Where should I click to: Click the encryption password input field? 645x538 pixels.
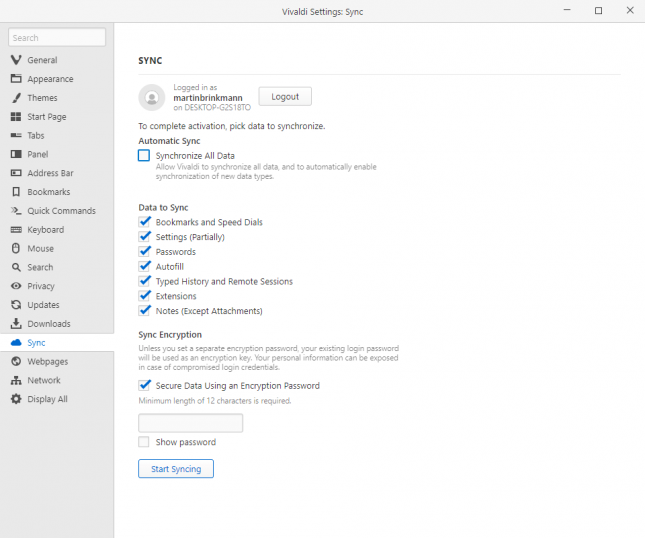190,423
